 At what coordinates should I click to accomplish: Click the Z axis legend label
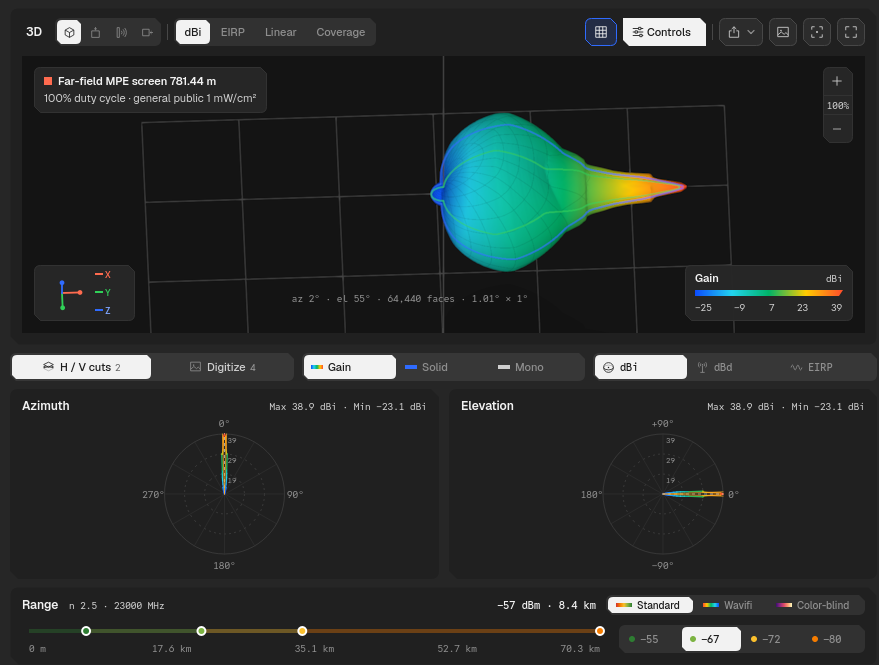(103, 310)
